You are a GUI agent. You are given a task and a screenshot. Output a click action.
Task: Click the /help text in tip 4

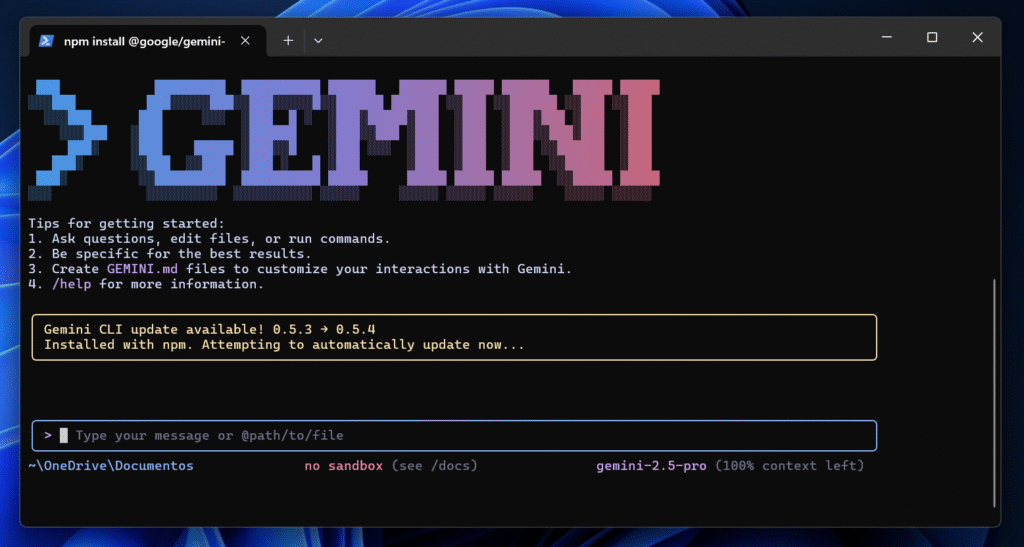(72, 285)
